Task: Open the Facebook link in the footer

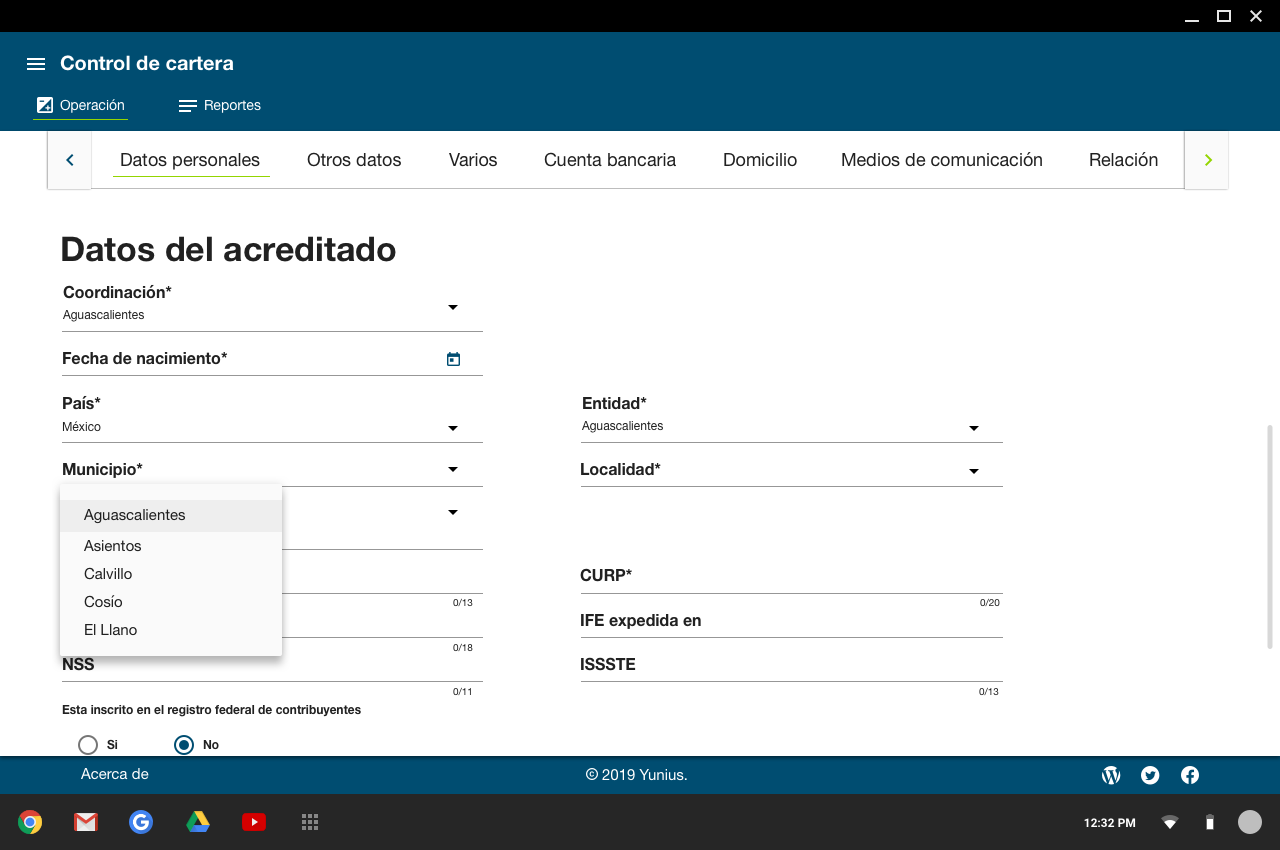Action: pyautogui.click(x=1190, y=775)
